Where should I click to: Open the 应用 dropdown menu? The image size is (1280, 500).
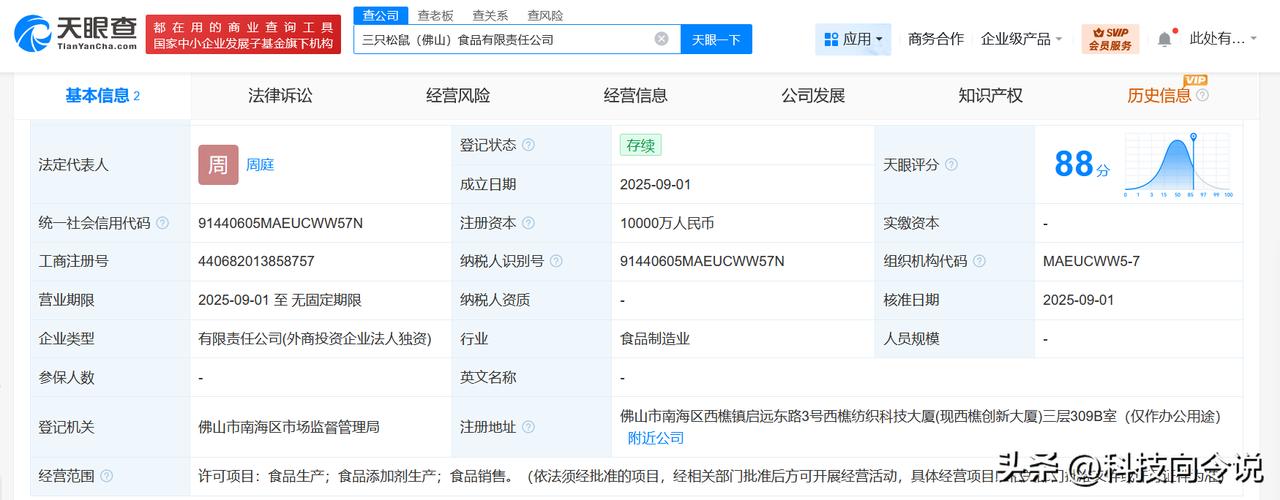tap(852, 39)
